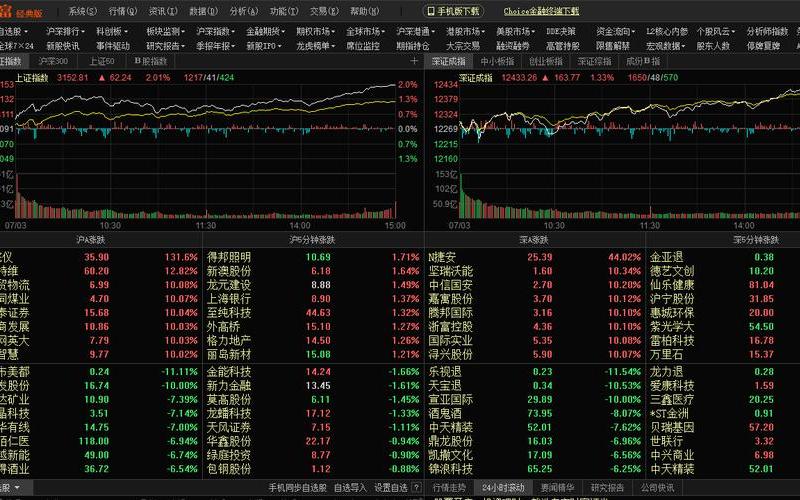The height and width of the screenshot is (500, 800).
Task: Expand the 新股IPO dropdown
Action: 264,46
